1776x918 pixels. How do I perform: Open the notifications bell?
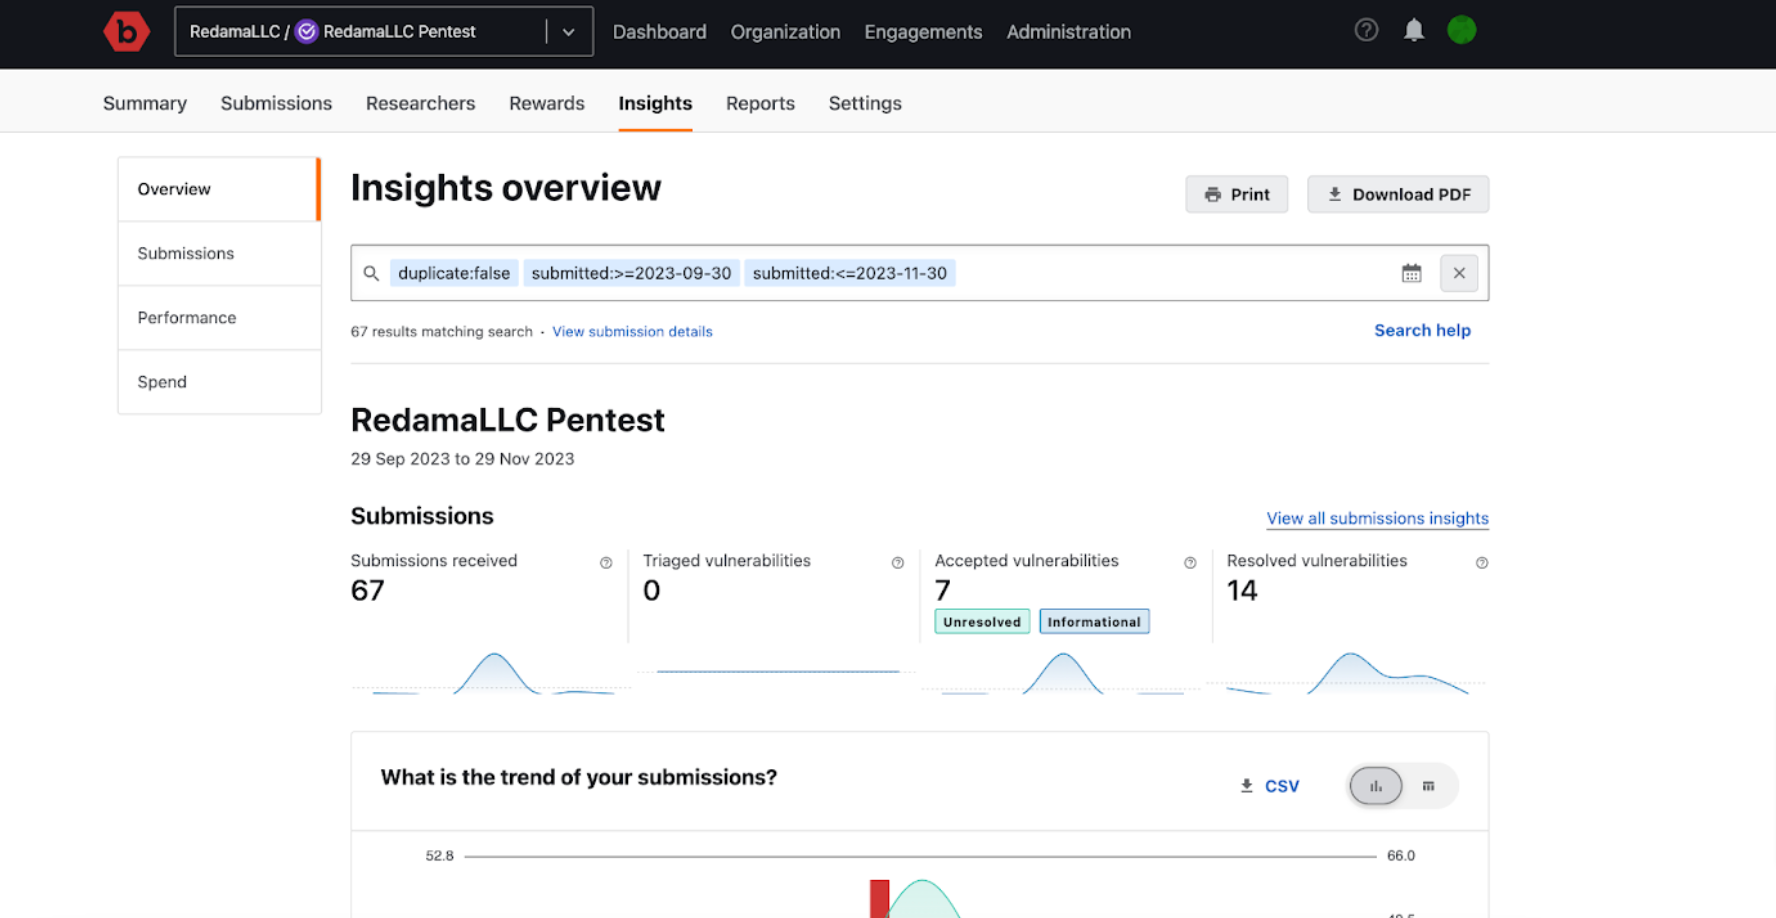[1414, 30]
